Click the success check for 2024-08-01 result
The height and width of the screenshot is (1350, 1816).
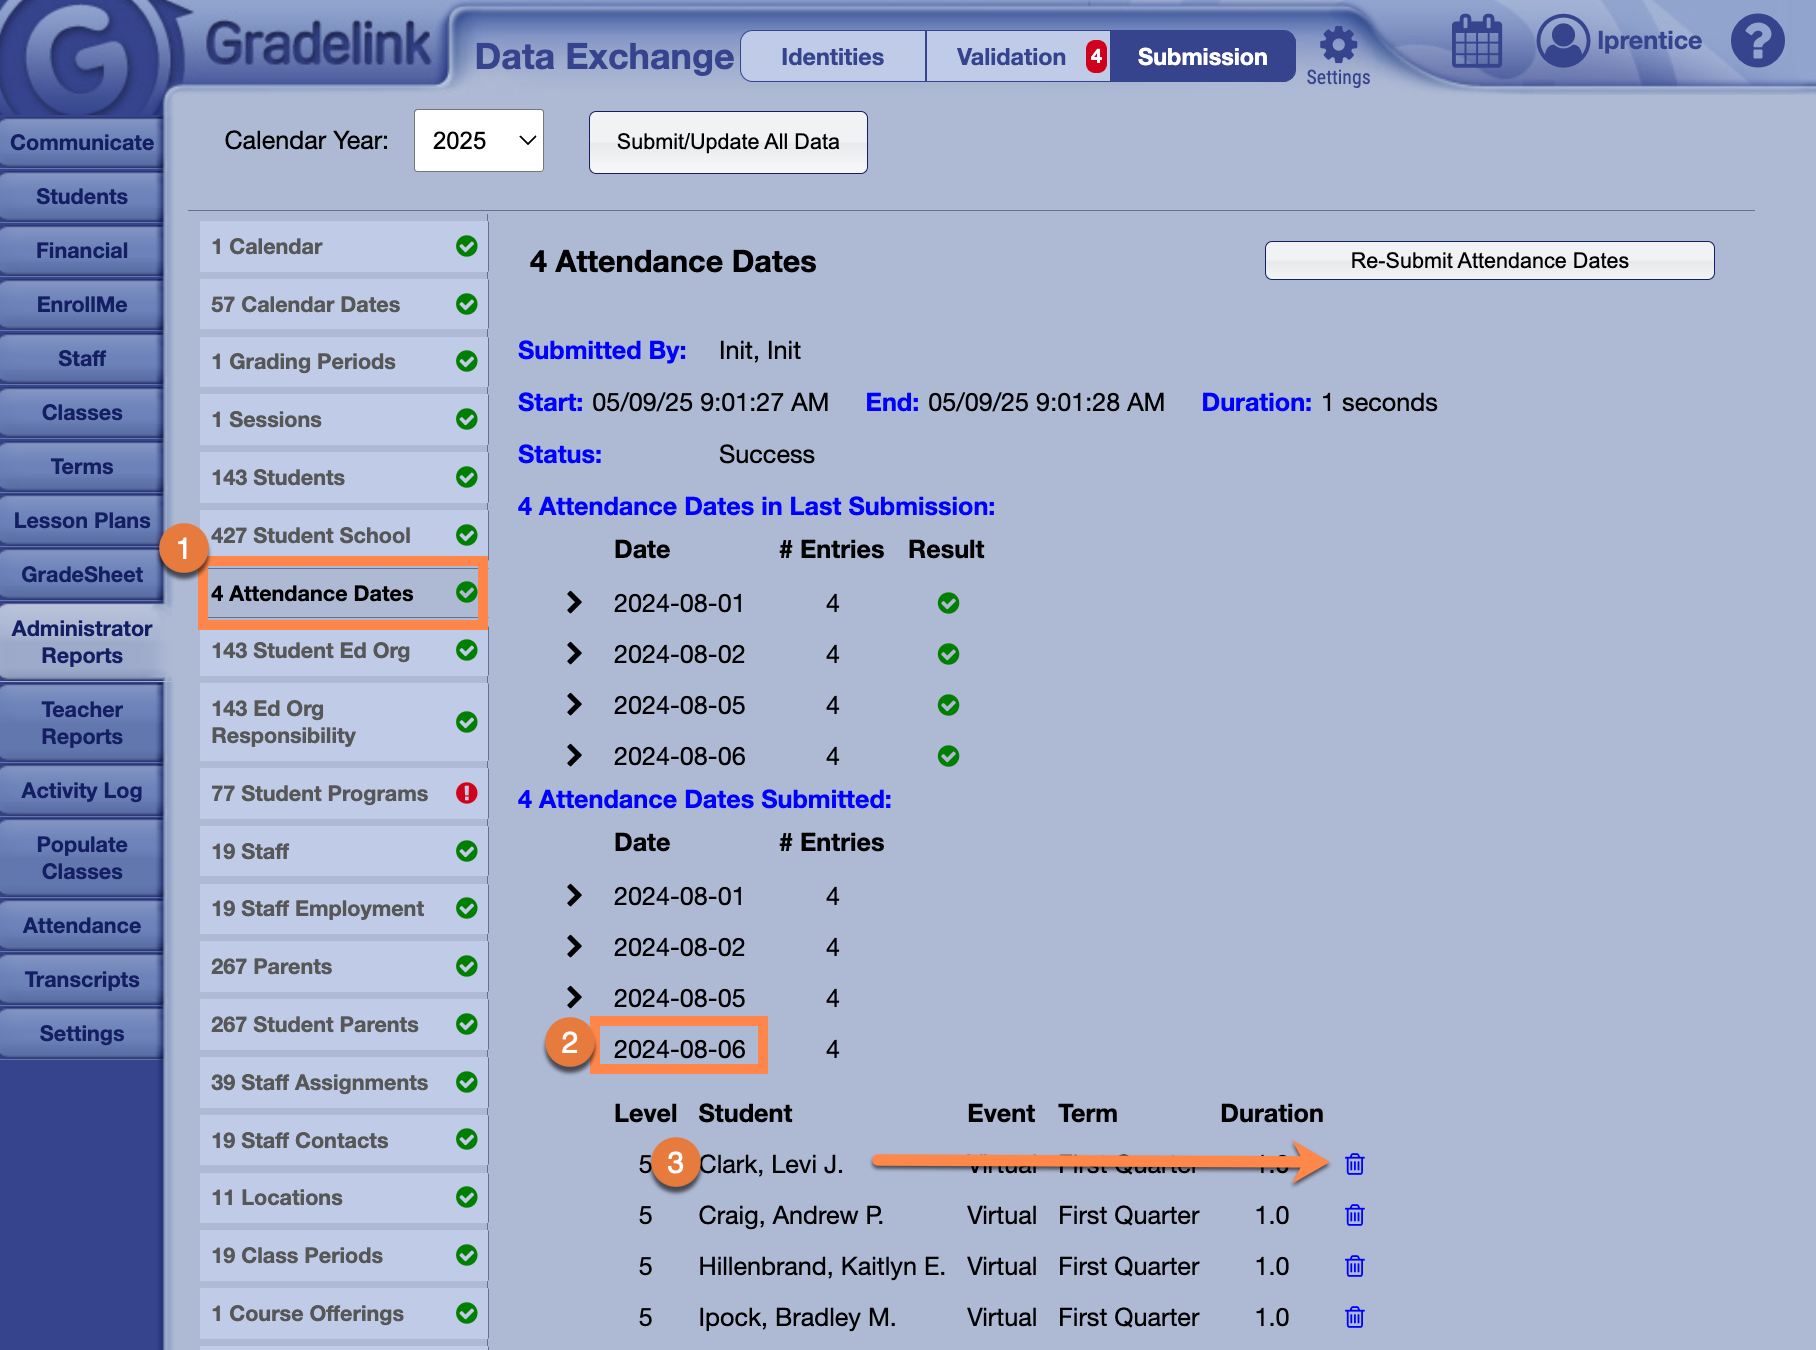click(948, 603)
